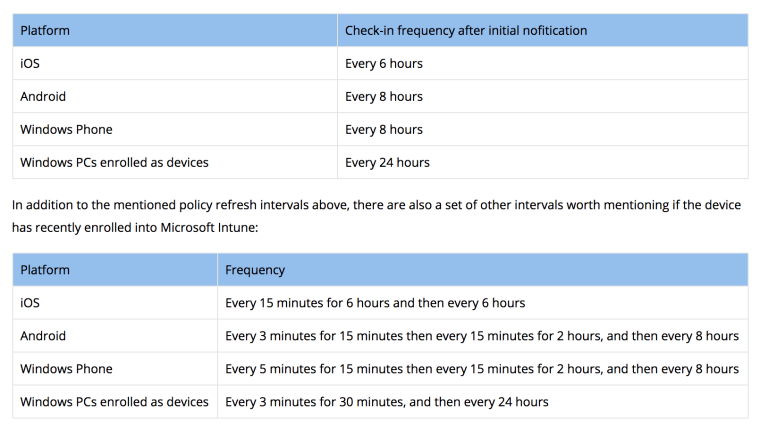This screenshot has height=427, width=760.
Task: Click the Android cell in the check-in table
Action: pos(43,96)
